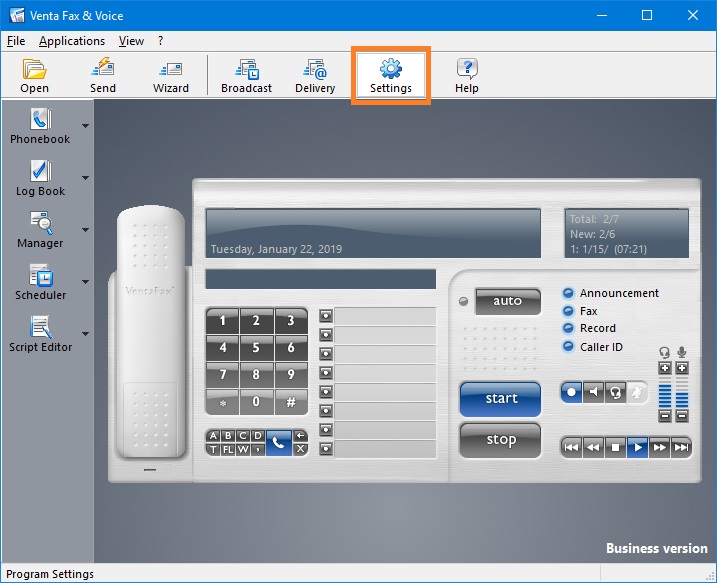Click the Help question-mark icon
717x583 pixels.
(x=466, y=75)
